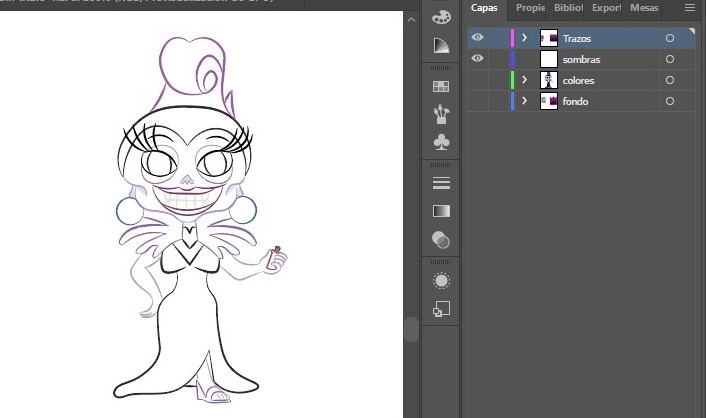The height and width of the screenshot is (418, 706).
Task: Show the colores layer
Action: point(477,80)
